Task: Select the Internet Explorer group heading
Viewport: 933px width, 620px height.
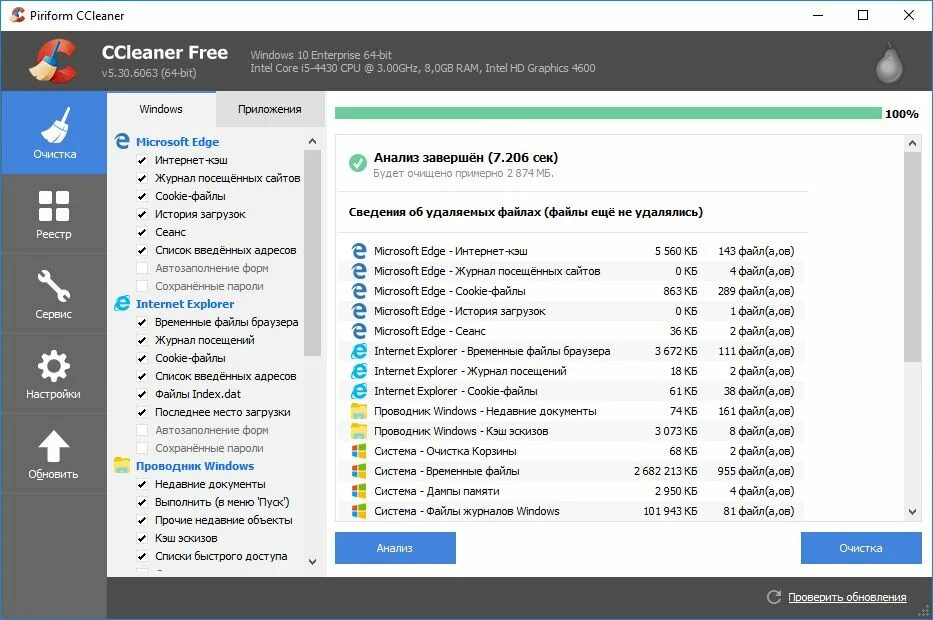Action: tap(185, 303)
